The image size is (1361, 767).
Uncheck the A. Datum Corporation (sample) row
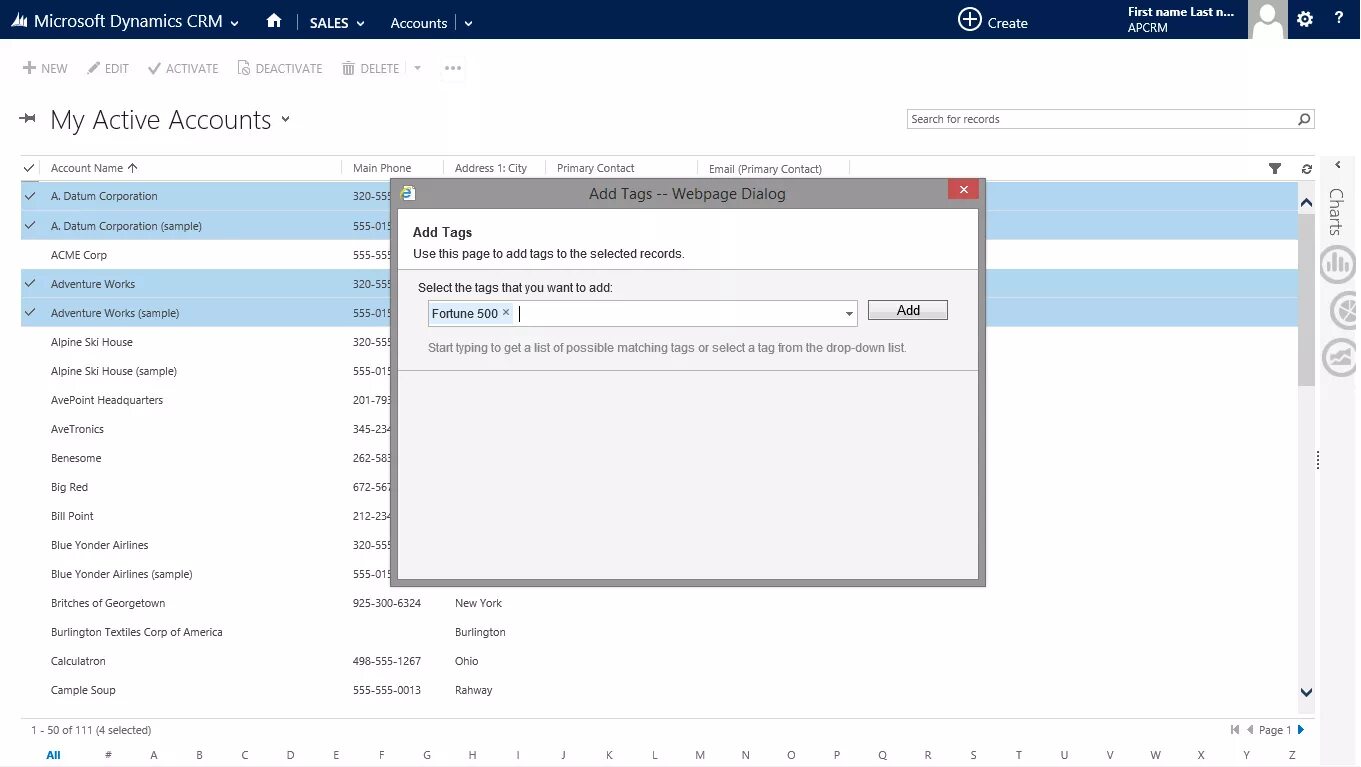click(x=30, y=225)
